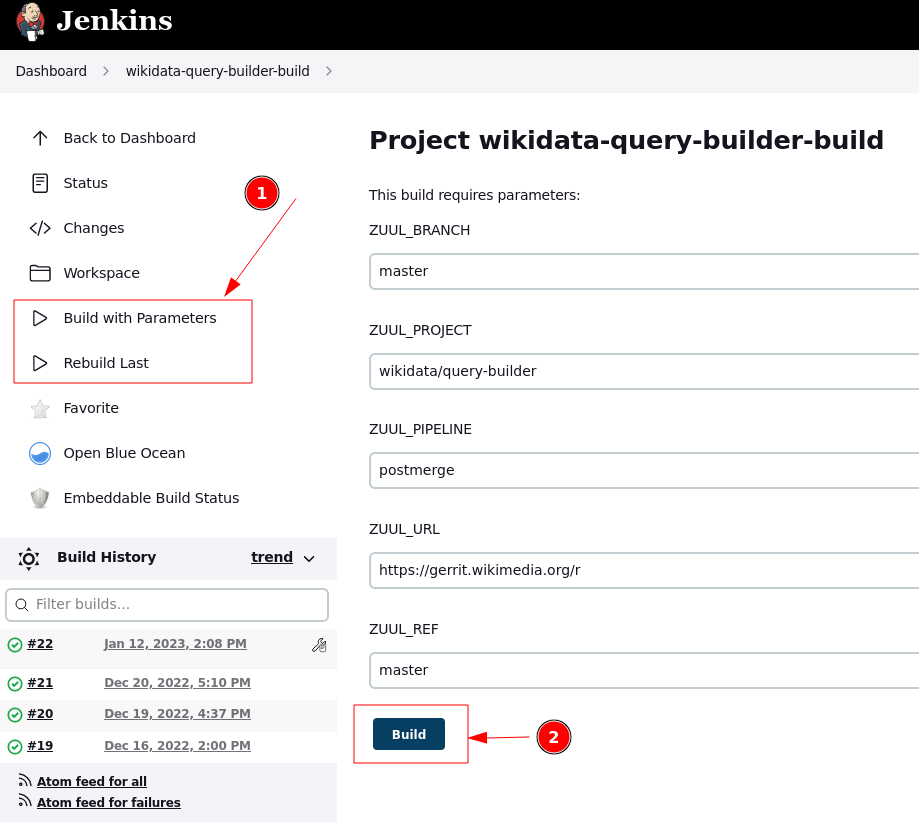Open Atom feed for failures

(x=108, y=803)
